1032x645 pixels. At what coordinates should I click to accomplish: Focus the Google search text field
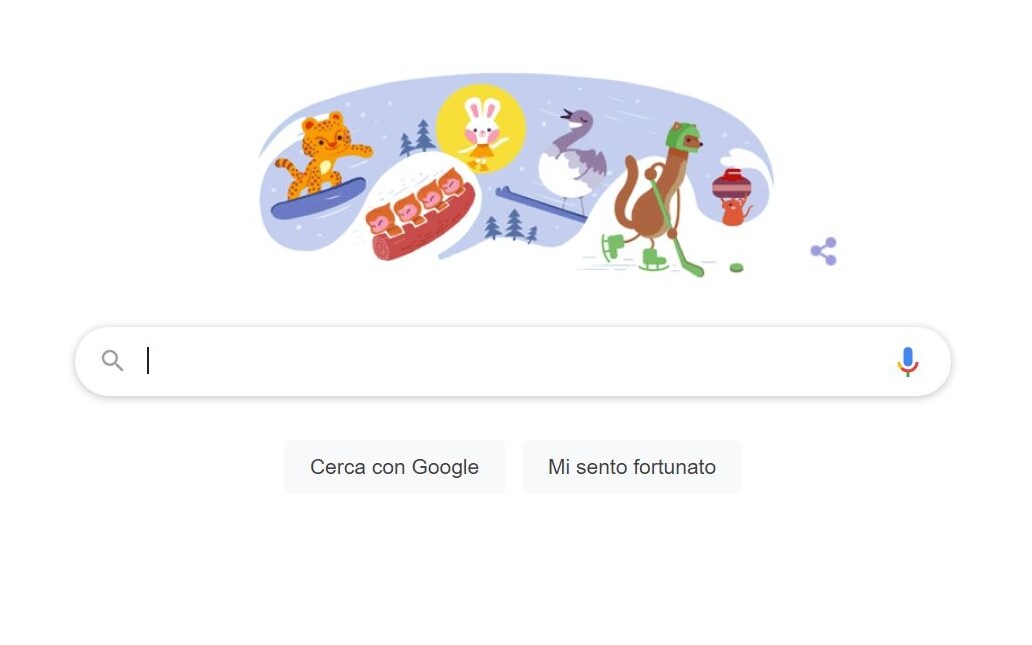[x=513, y=361]
